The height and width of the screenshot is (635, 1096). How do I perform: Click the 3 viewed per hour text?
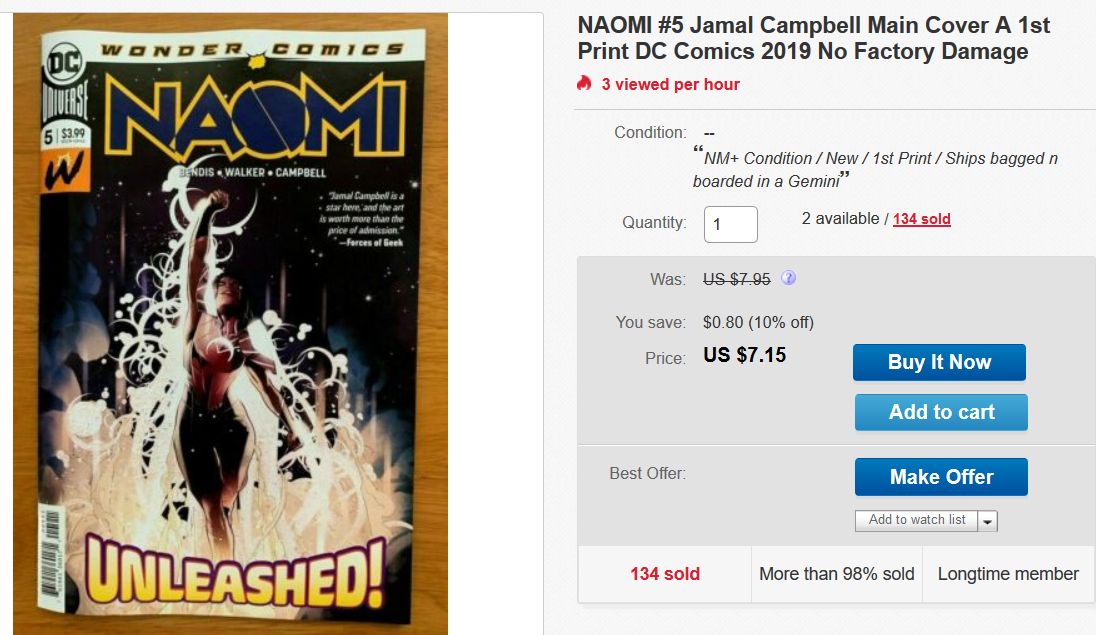[x=670, y=84]
